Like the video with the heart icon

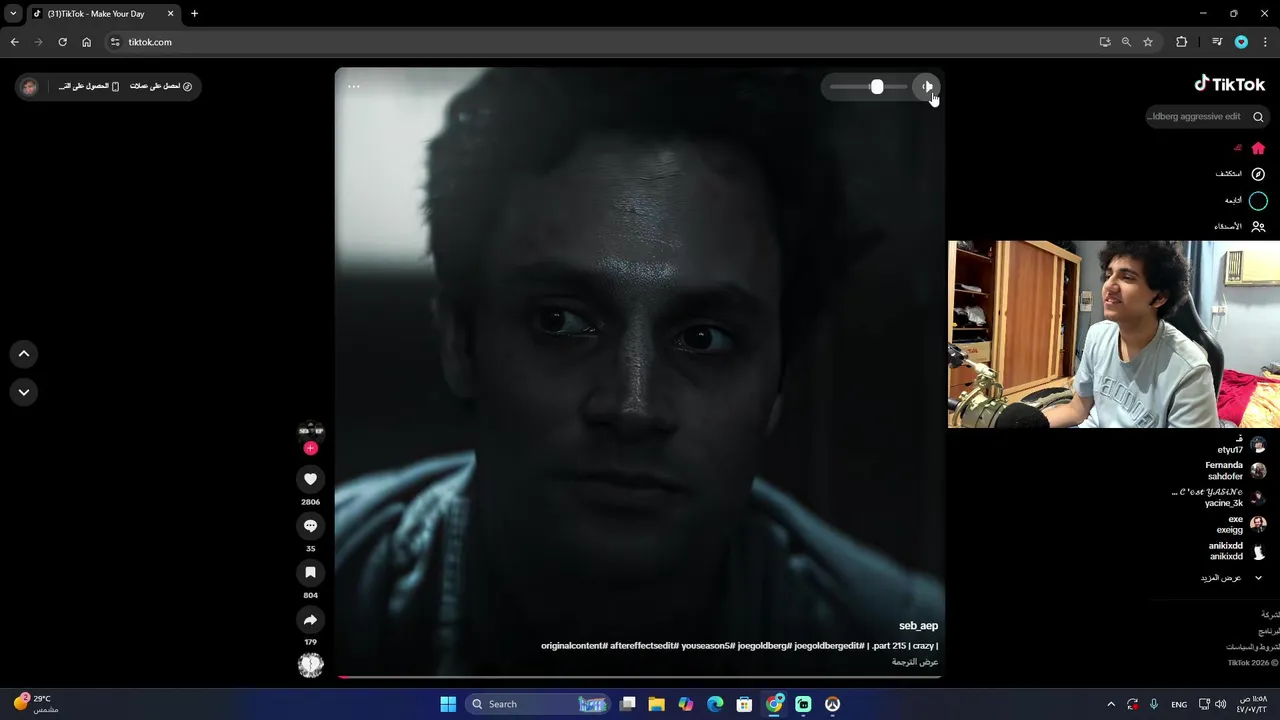tap(310, 479)
